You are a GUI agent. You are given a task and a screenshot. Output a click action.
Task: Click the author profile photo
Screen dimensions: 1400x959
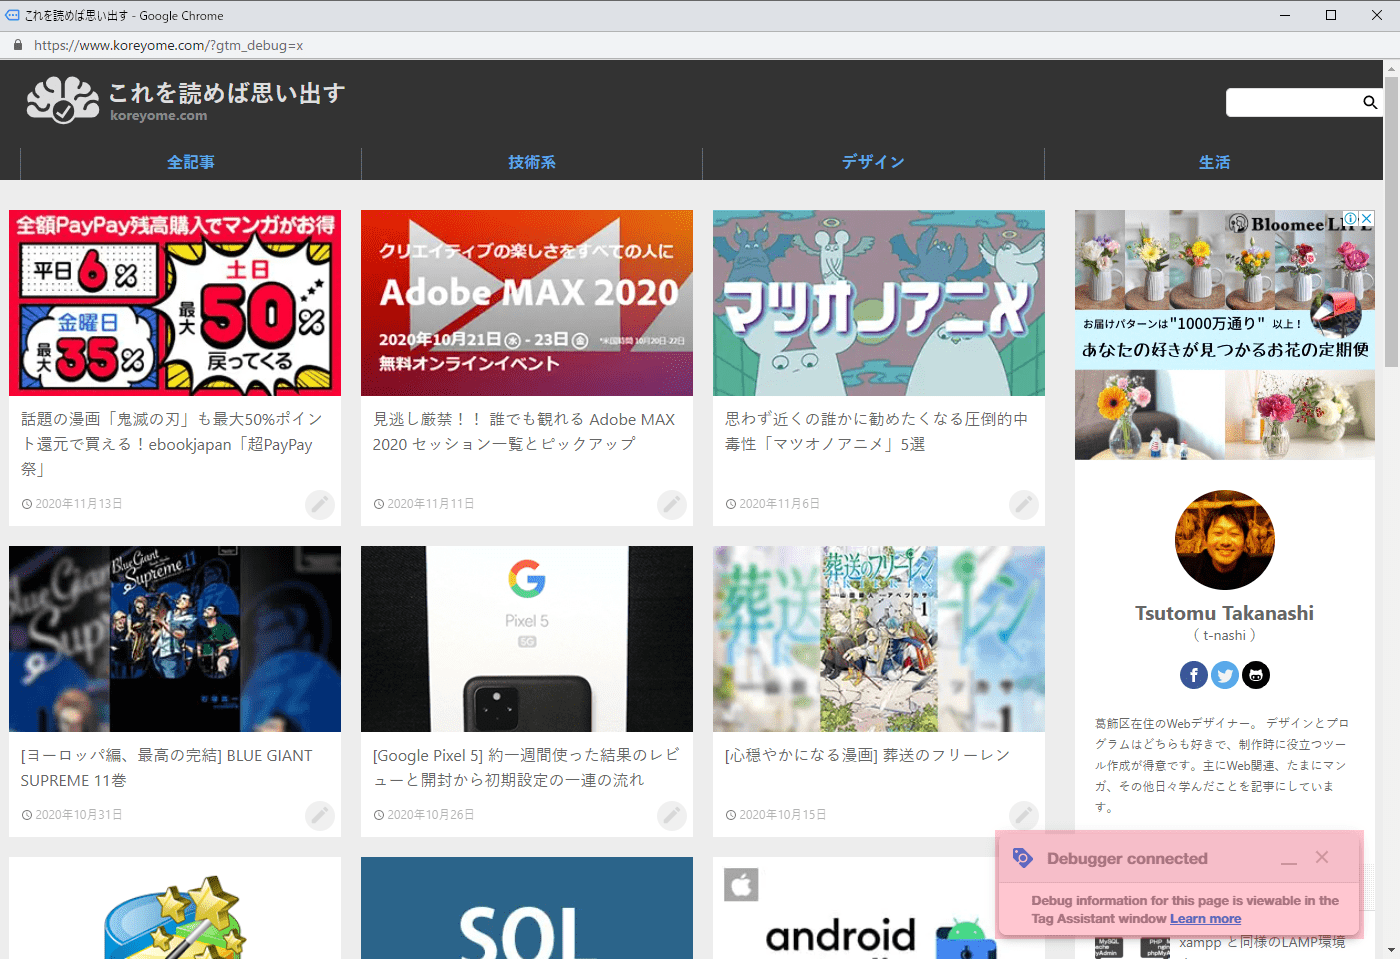click(1225, 540)
